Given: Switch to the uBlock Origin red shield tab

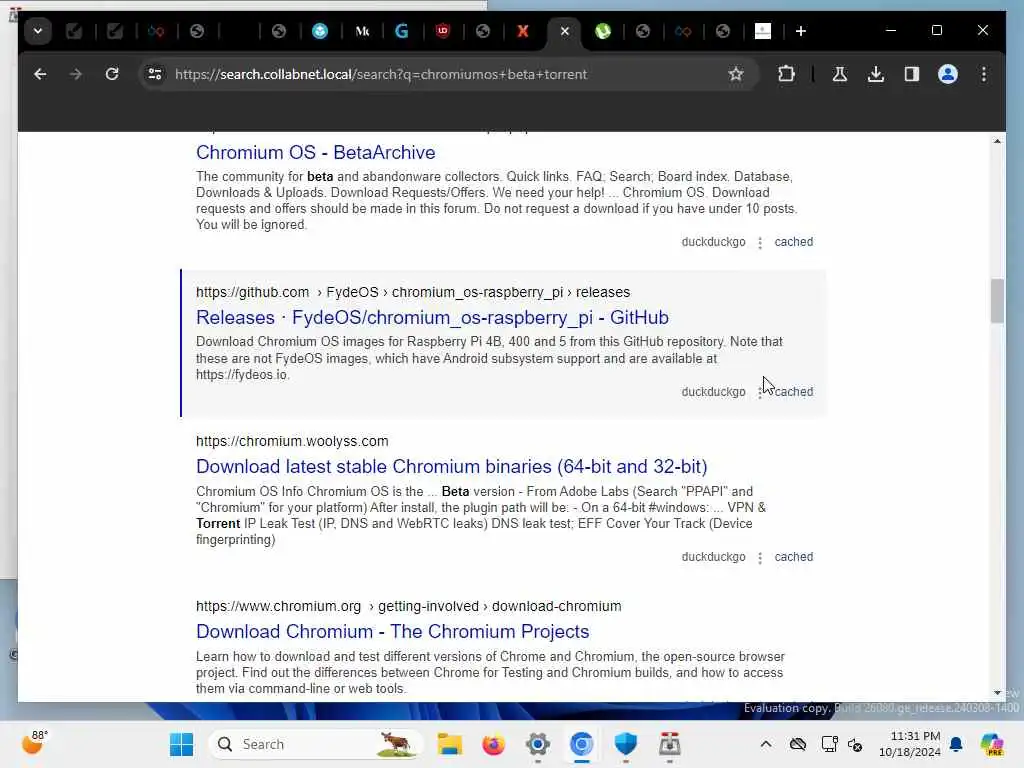Looking at the screenshot, I should pyautogui.click(x=443, y=31).
